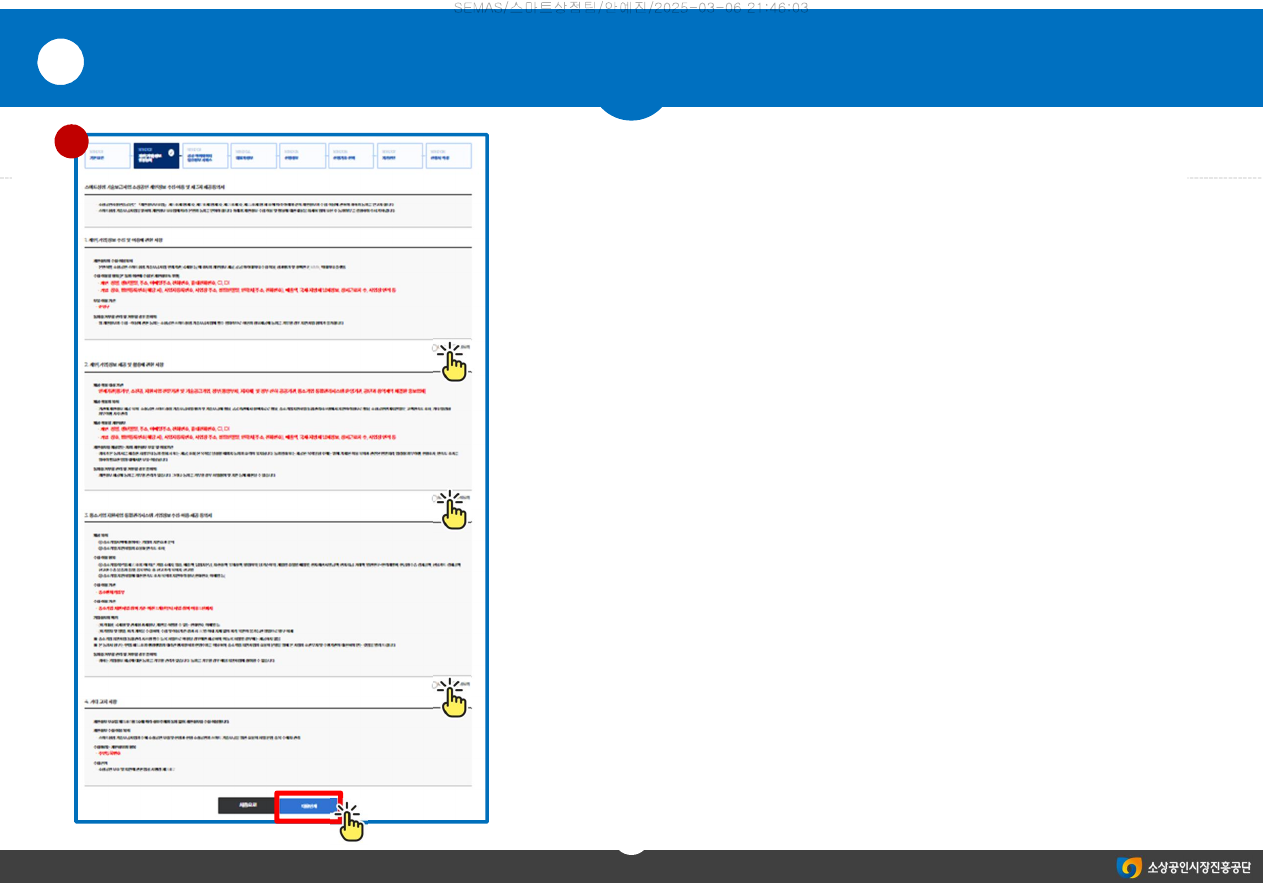The width and height of the screenshot is (1263, 893).
Task: Click the checkmark icon in the active step box
Action: (x=171, y=153)
